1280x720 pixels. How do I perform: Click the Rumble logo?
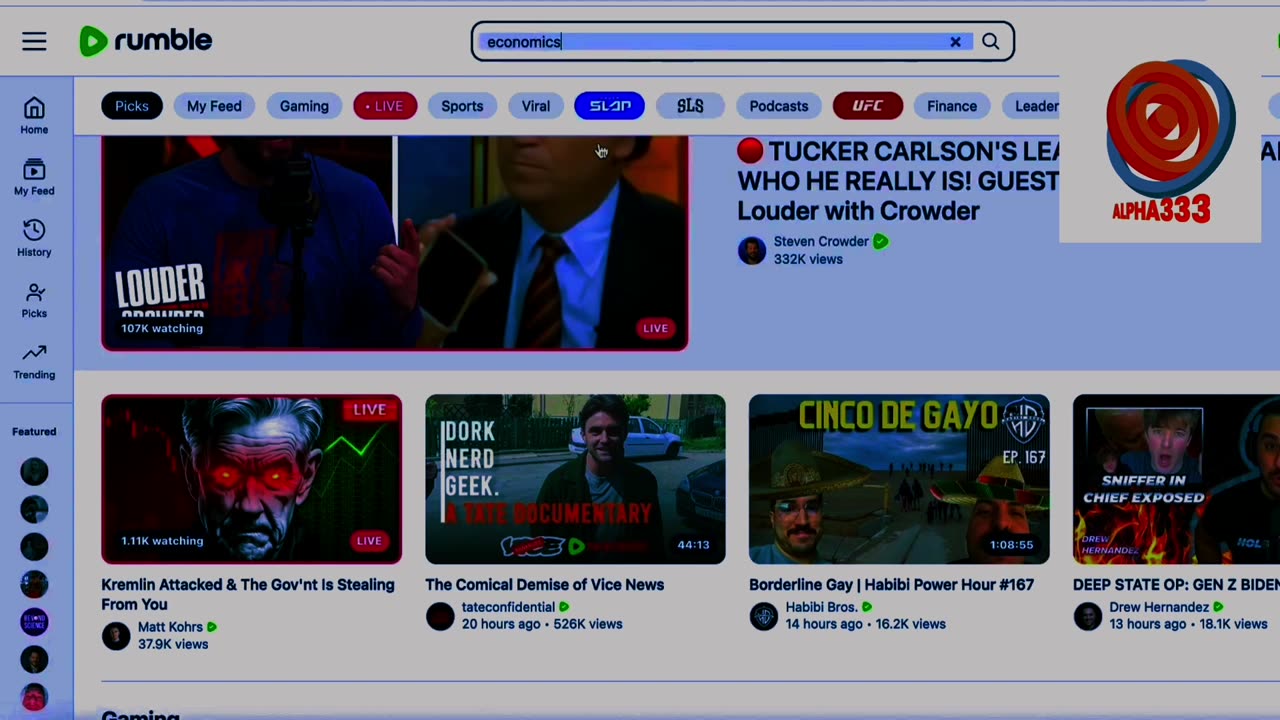click(146, 41)
